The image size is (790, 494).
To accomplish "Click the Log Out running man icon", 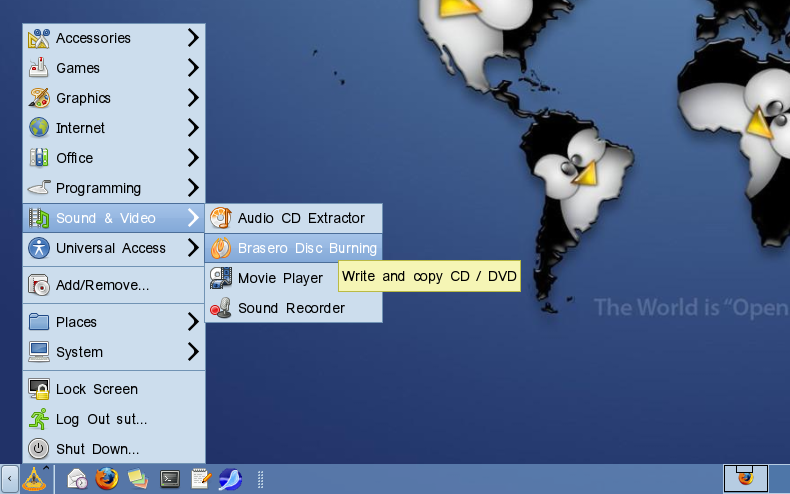I will (x=39, y=419).
